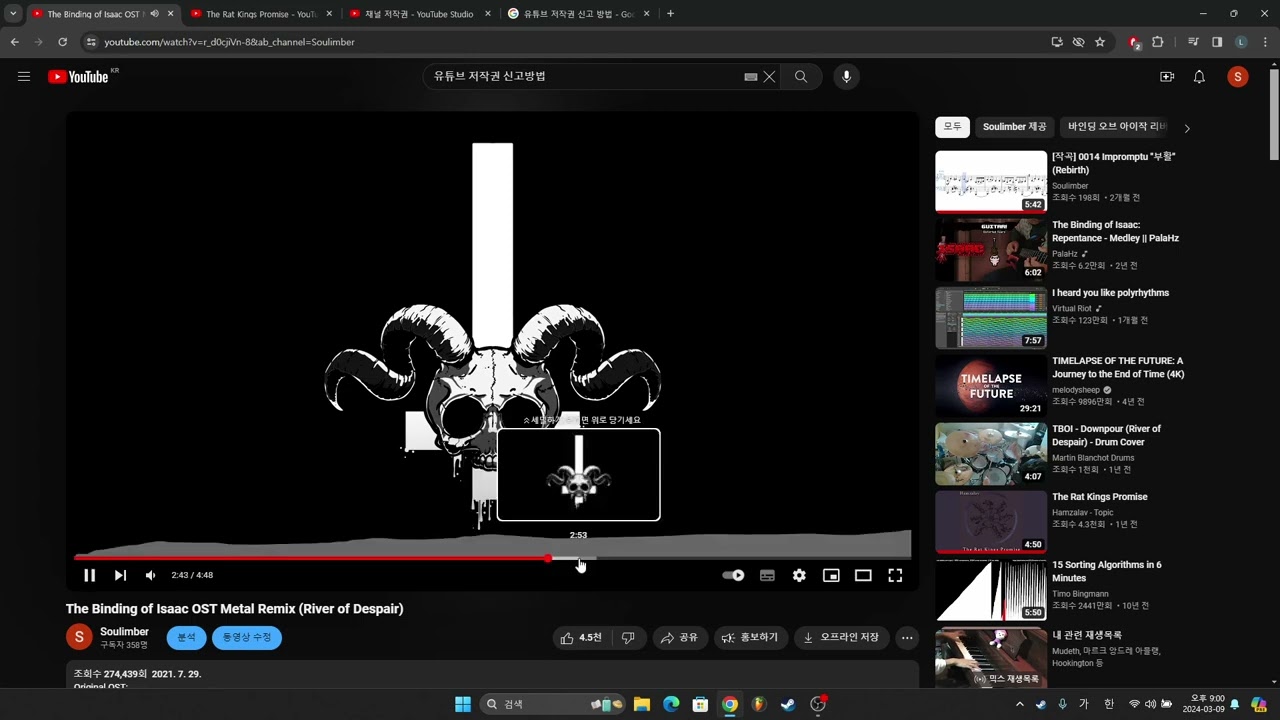Toggle the Chrome side panel
Viewport: 1280px width, 720px height.
tap(1217, 42)
